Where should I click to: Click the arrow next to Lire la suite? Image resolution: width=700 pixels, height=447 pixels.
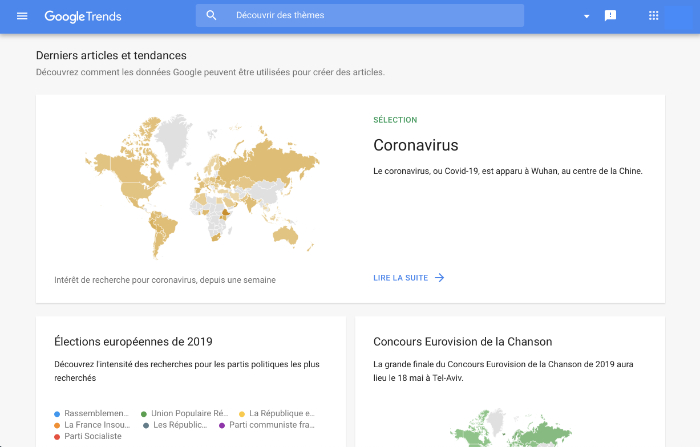coord(439,278)
